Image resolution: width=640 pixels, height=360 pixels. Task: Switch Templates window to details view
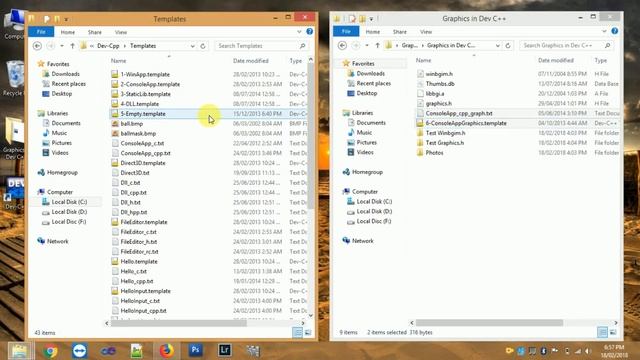298,333
